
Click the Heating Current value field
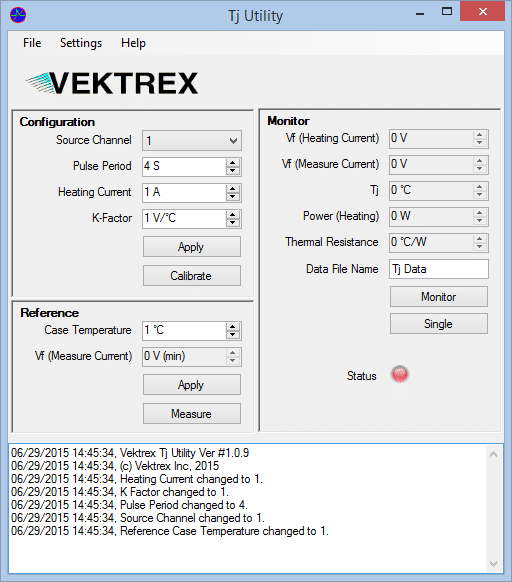tap(184, 192)
